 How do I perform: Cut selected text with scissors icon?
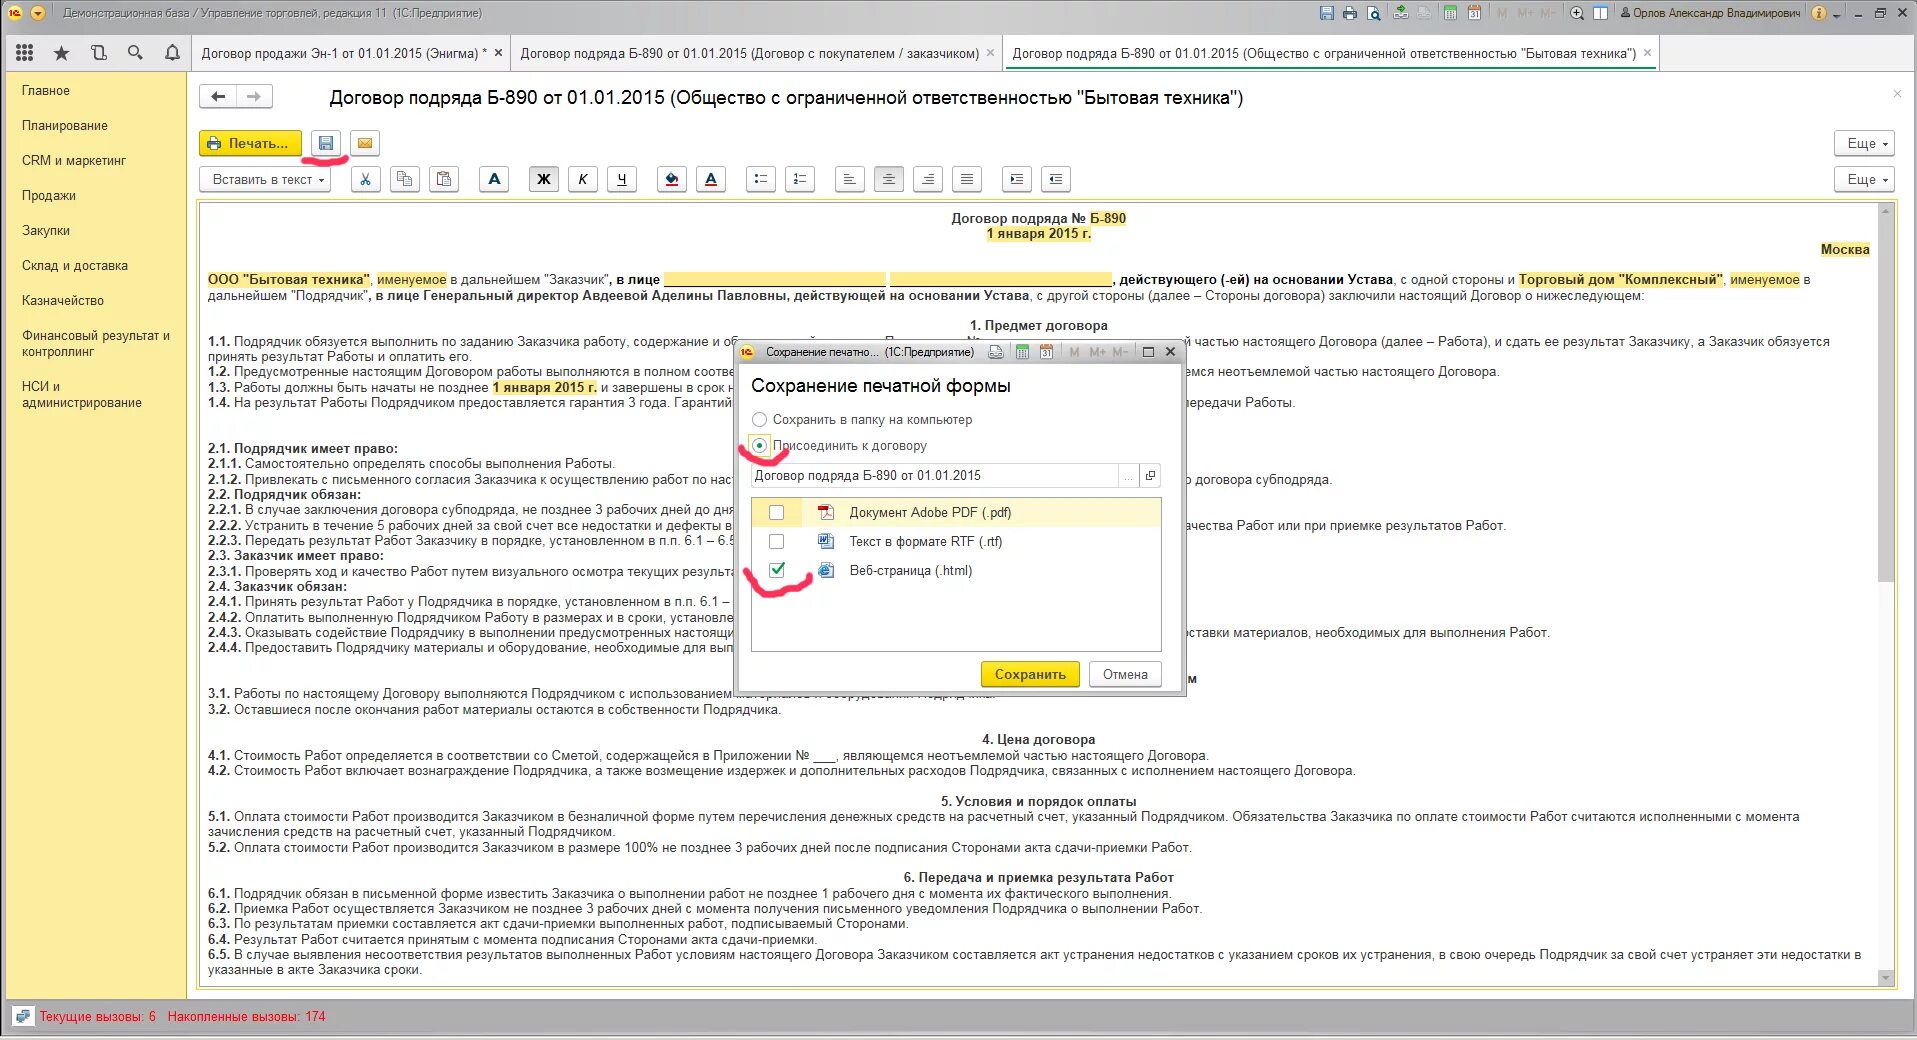366,179
